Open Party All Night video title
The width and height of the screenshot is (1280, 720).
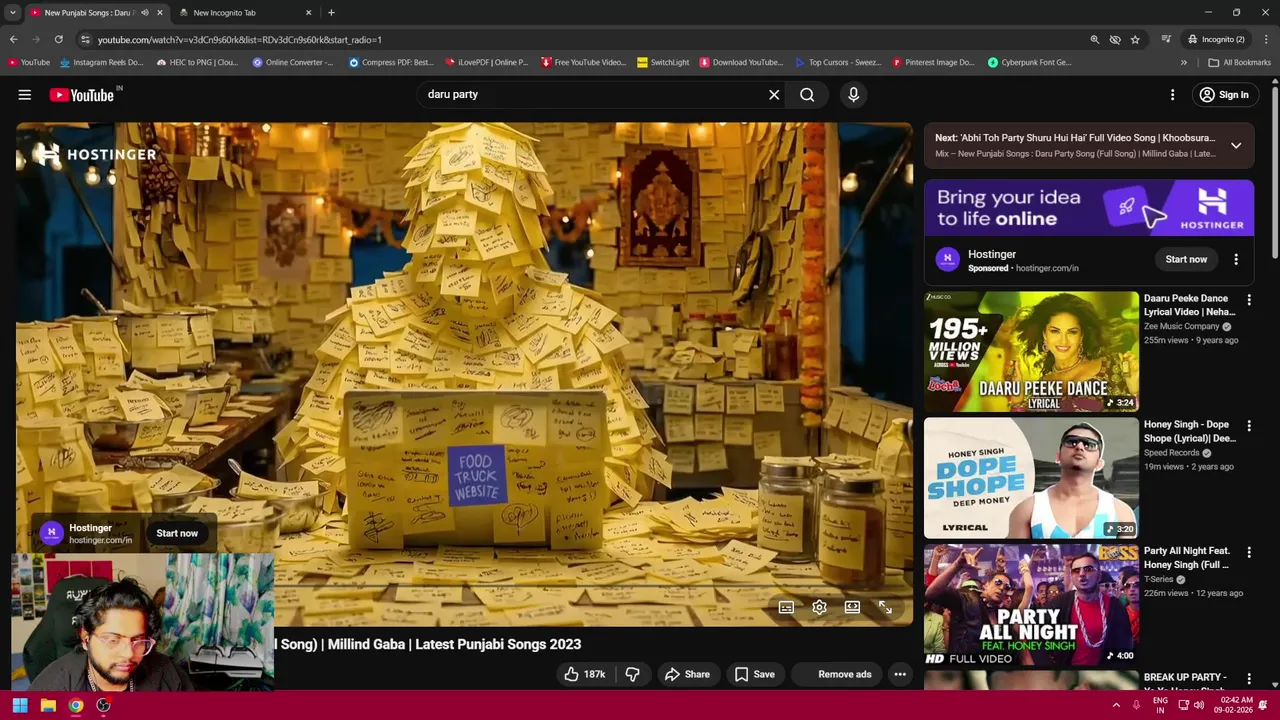coord(1187,558)
